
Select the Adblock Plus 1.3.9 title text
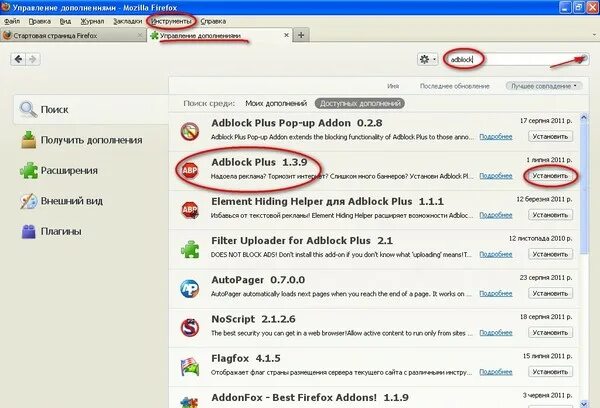click(259, 162)
